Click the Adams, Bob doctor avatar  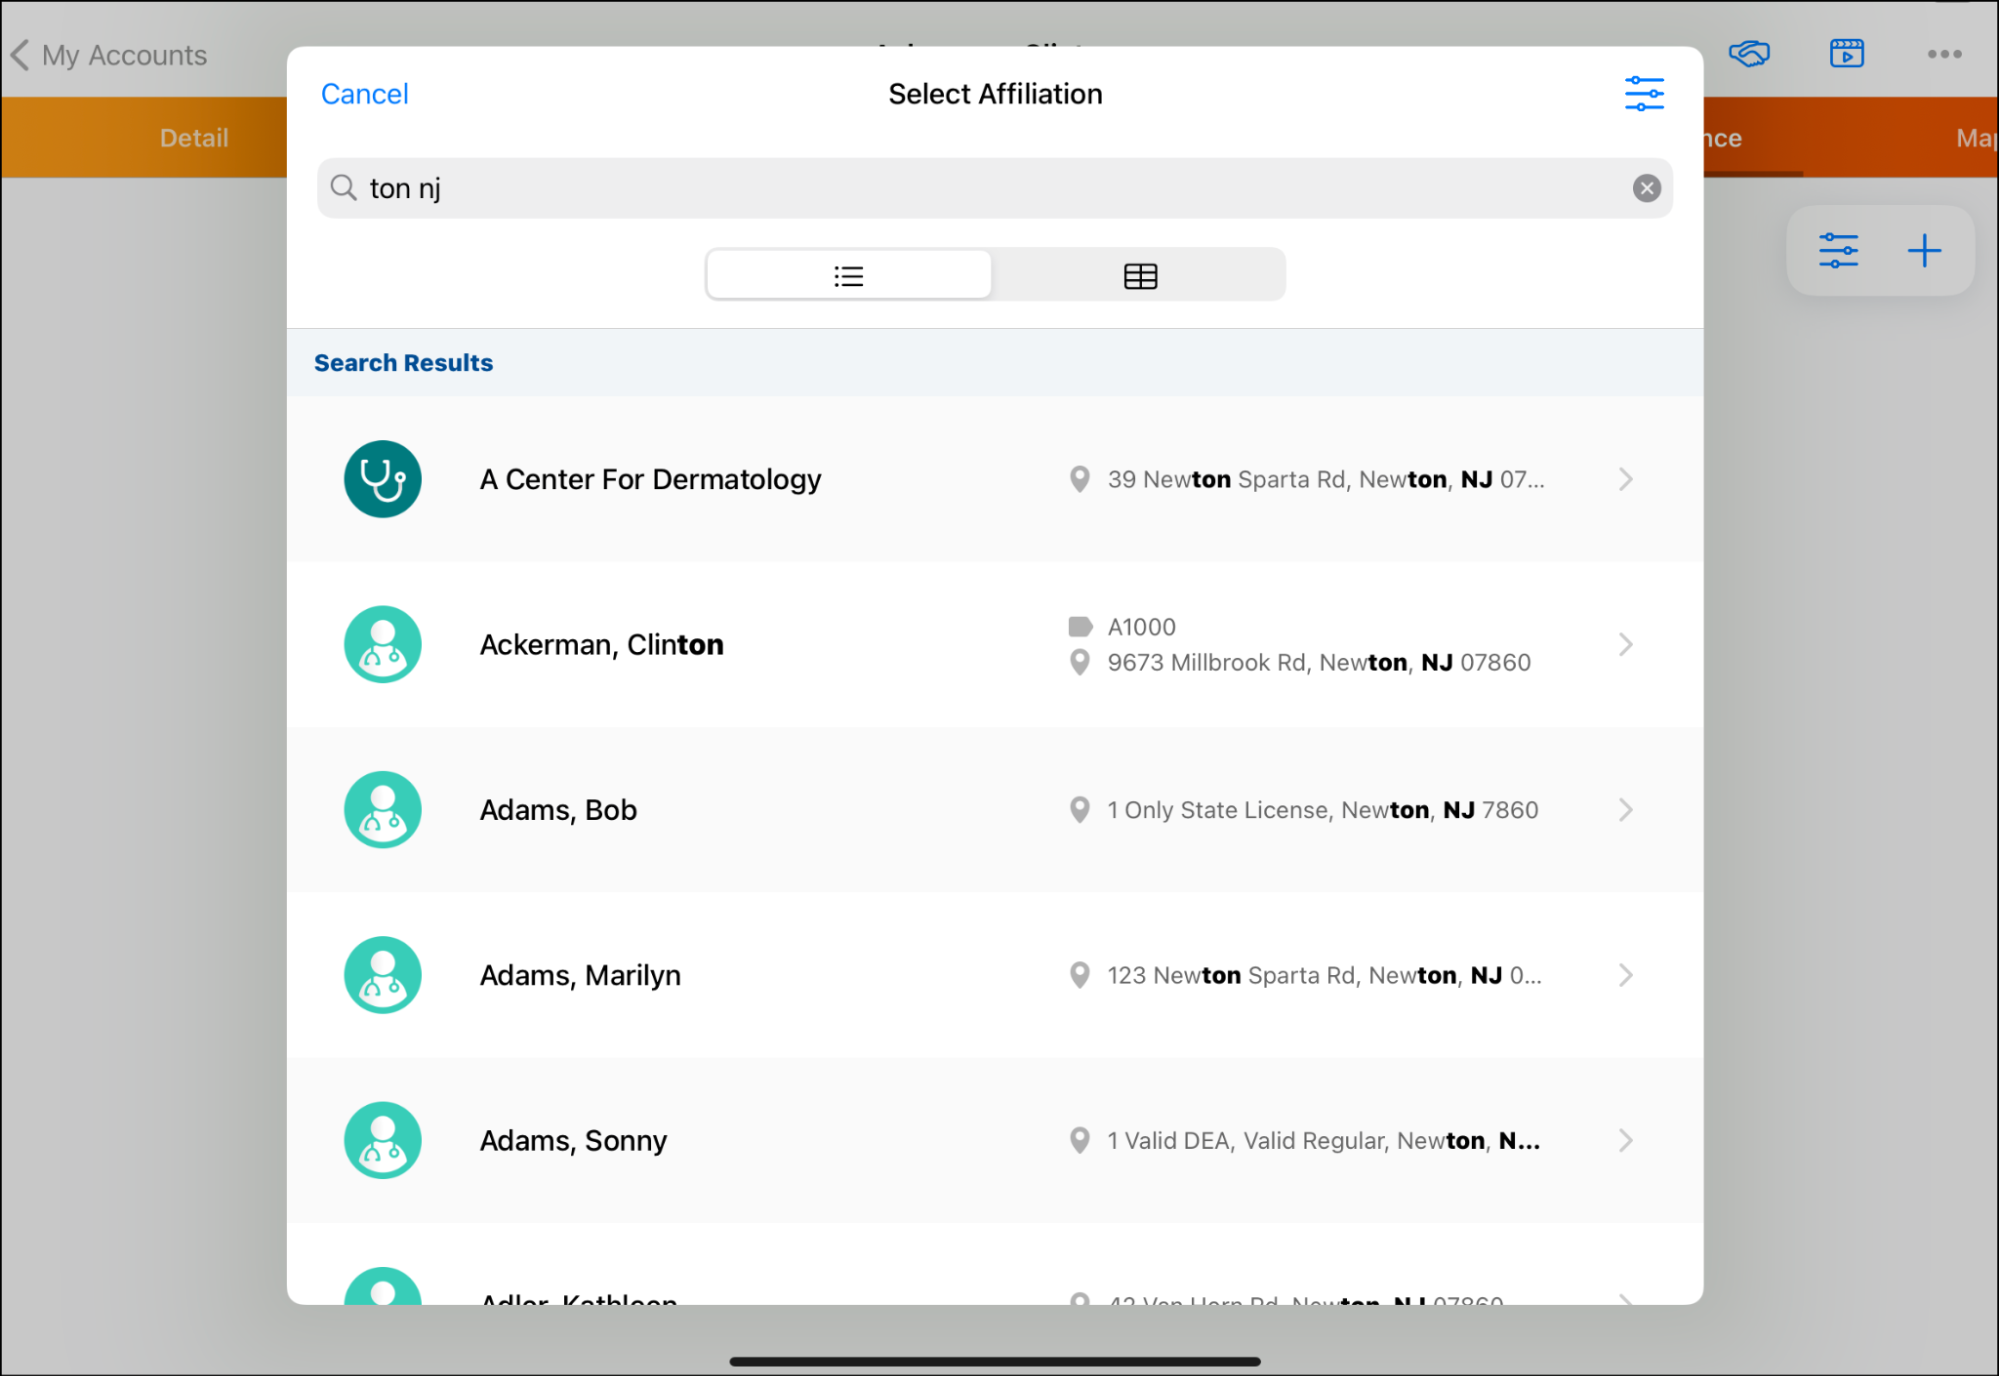pyautogui.click(x=382, y=810)
